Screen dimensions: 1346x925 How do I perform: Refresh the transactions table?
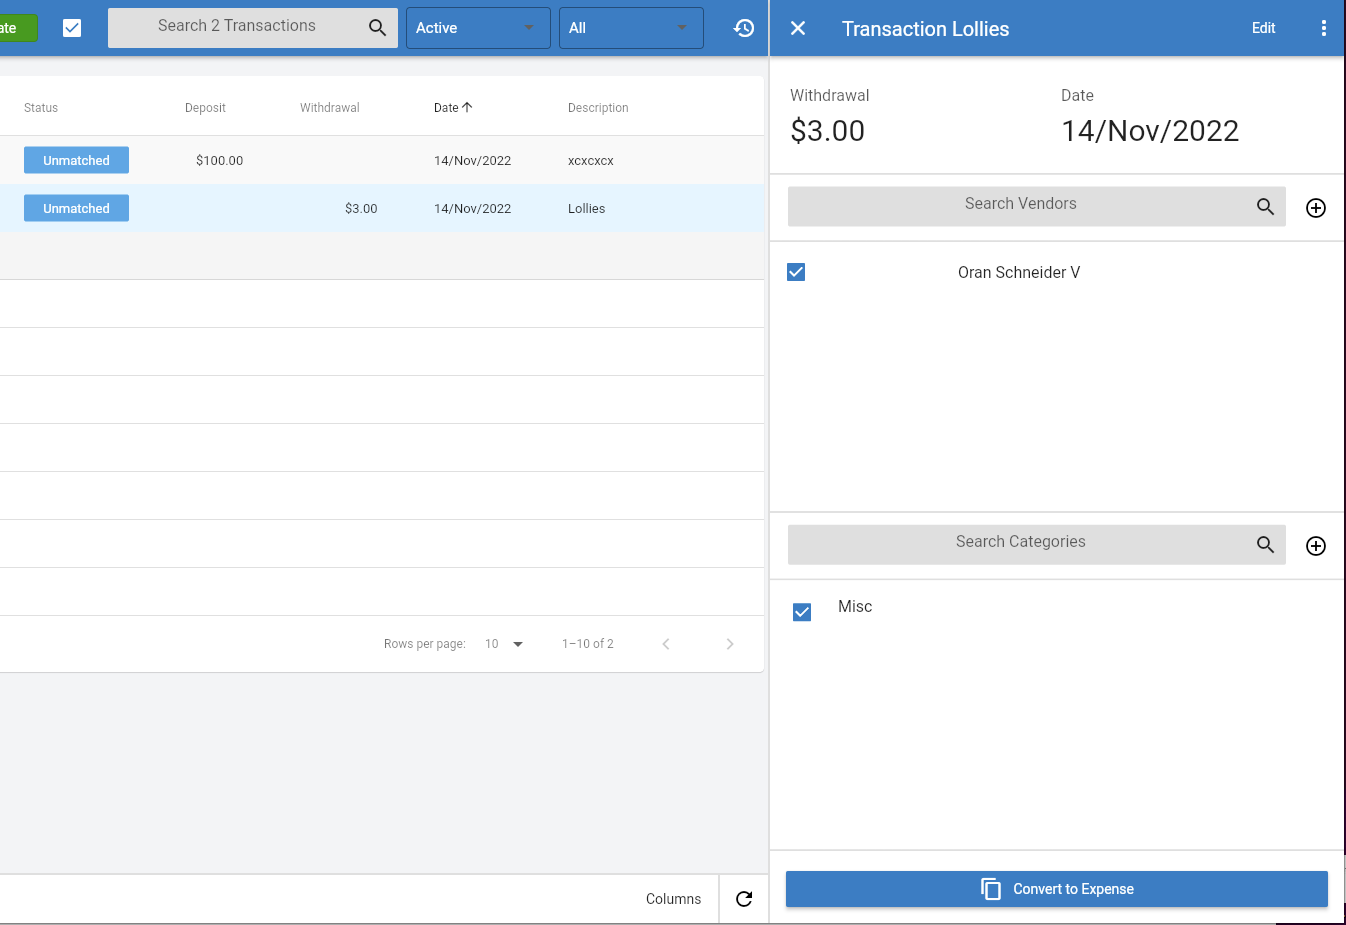(744, 899)
